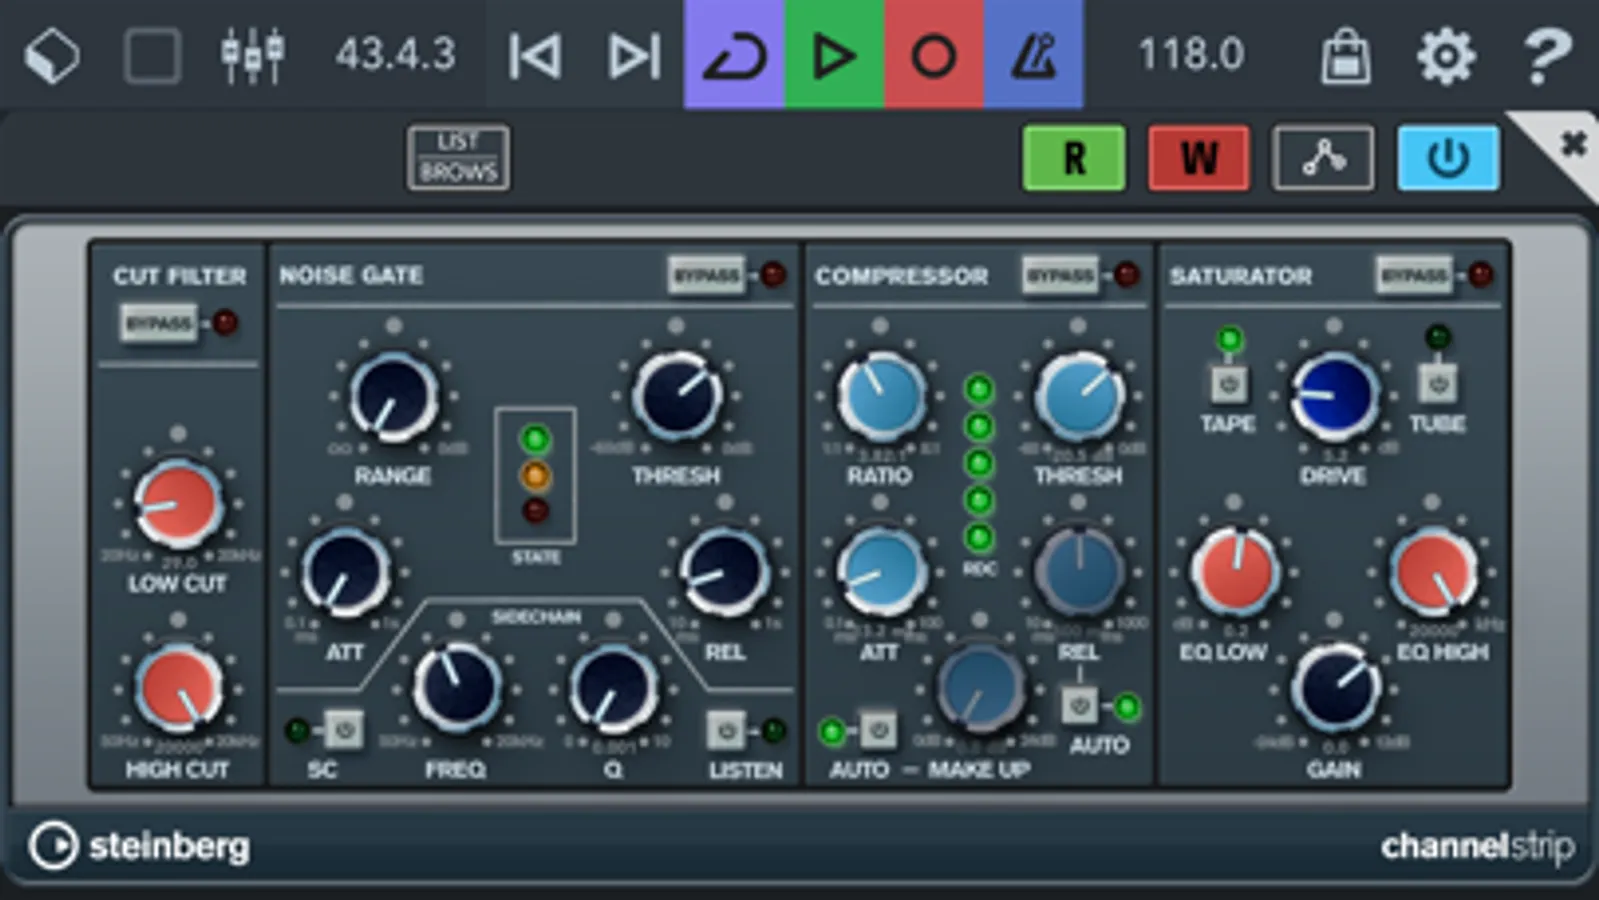Image resolution: width=1599 pixels, height=900 pixels.
Task: Click the rewind to start button
Action: point(534,55)
